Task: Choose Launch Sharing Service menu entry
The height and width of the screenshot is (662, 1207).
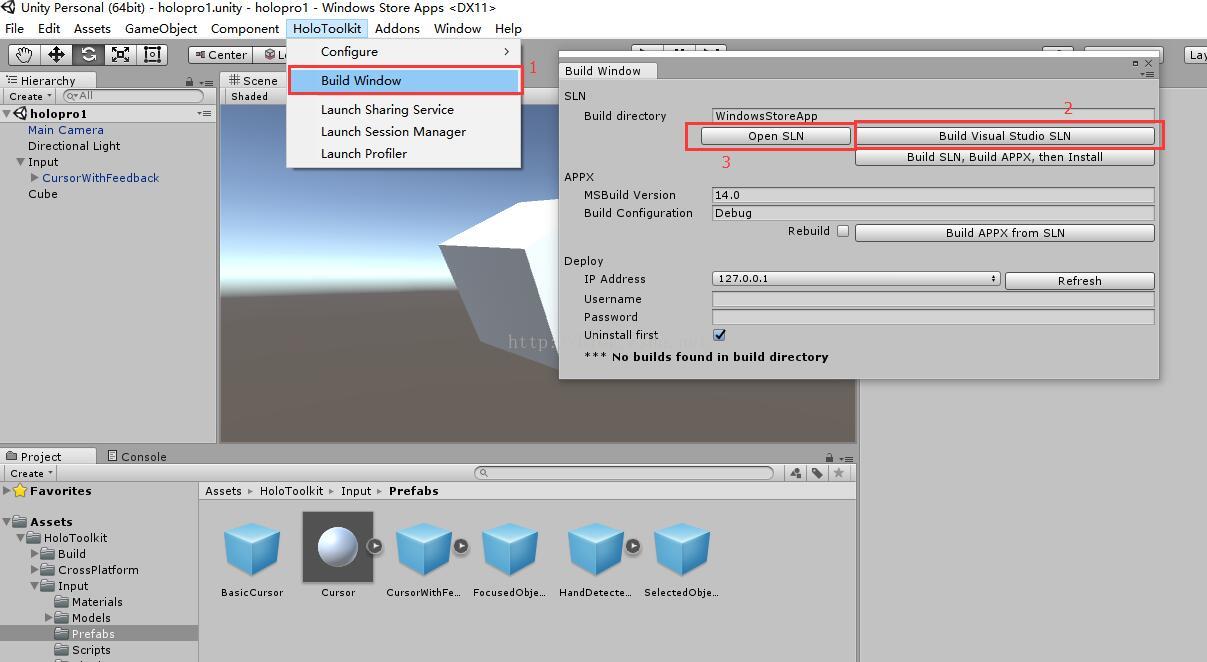Action: 404,110
